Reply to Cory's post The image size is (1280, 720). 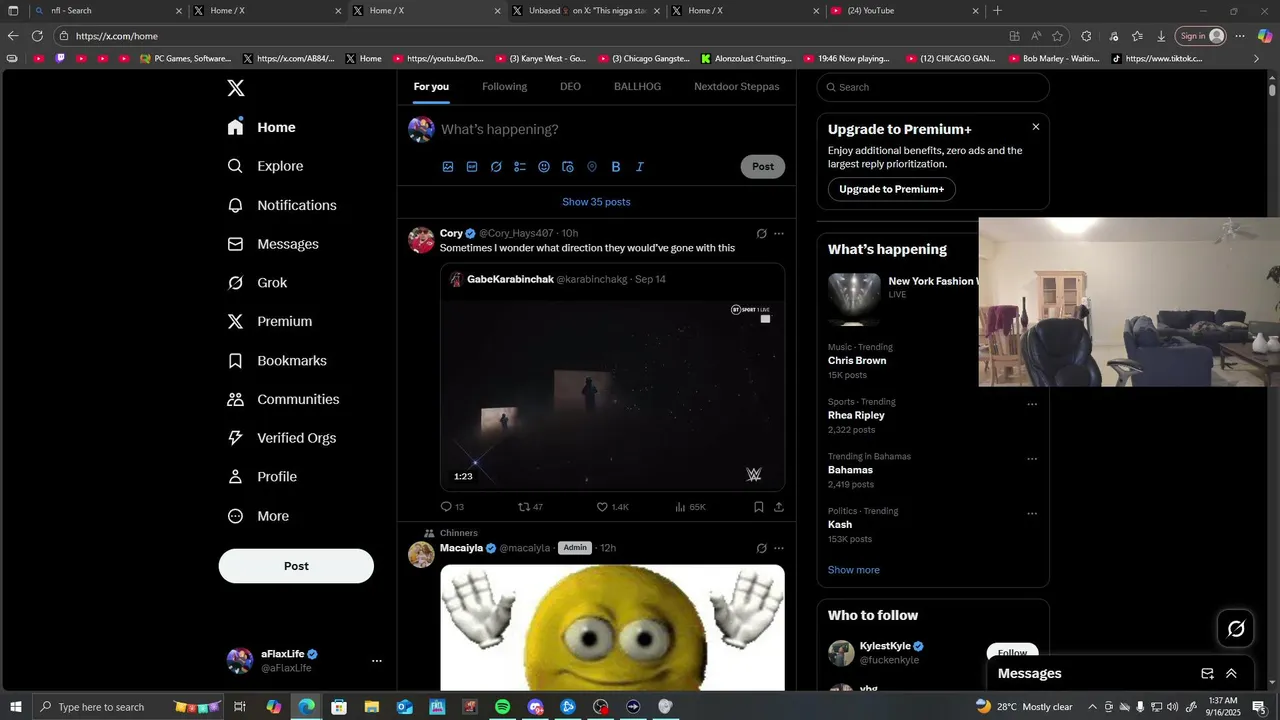(x=452, y=507)
